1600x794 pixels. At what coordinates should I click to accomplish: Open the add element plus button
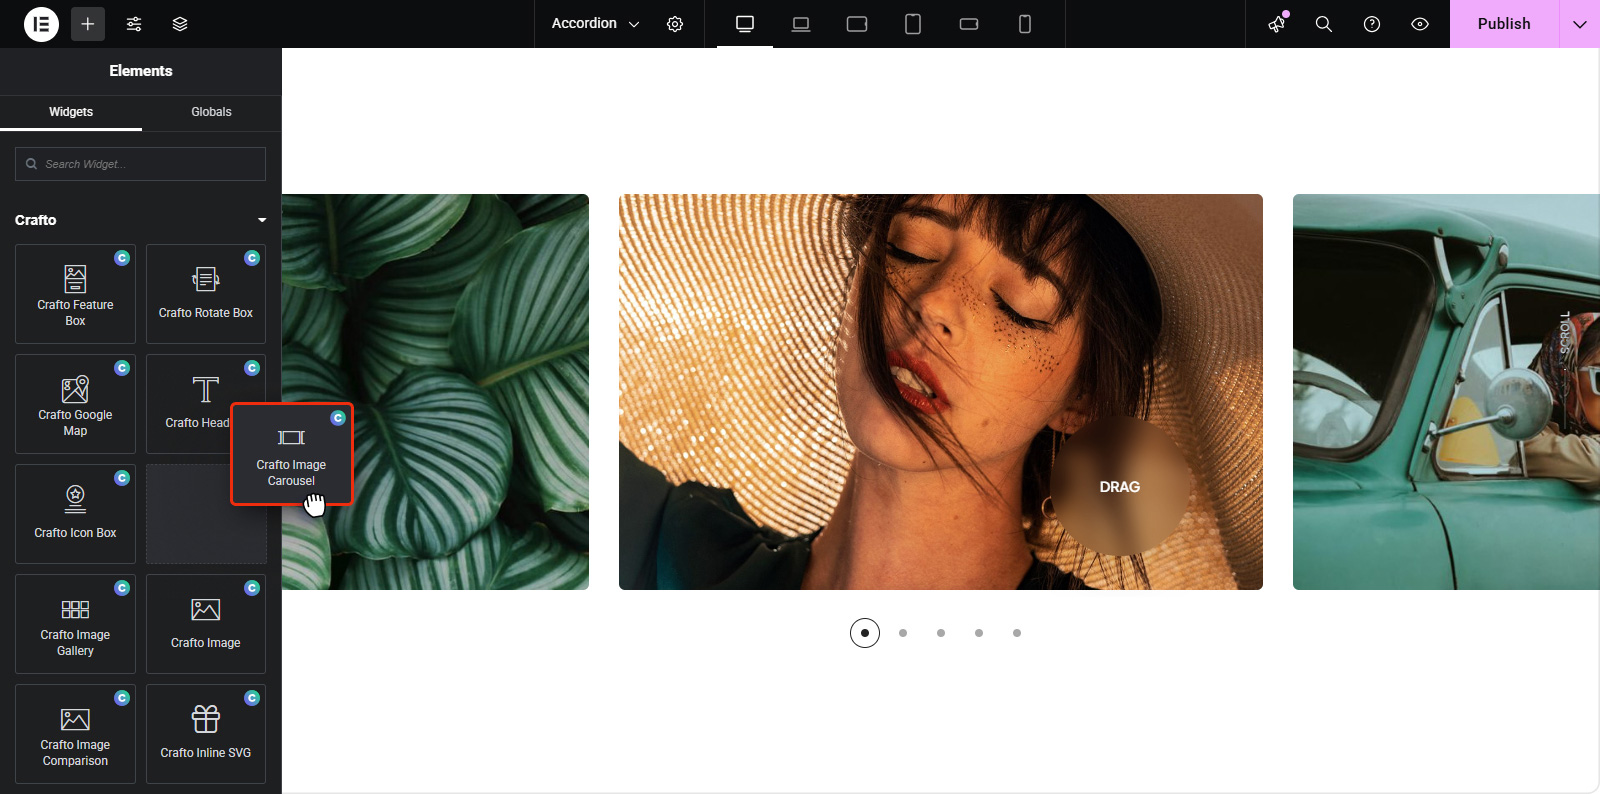[x=88, y=24]
